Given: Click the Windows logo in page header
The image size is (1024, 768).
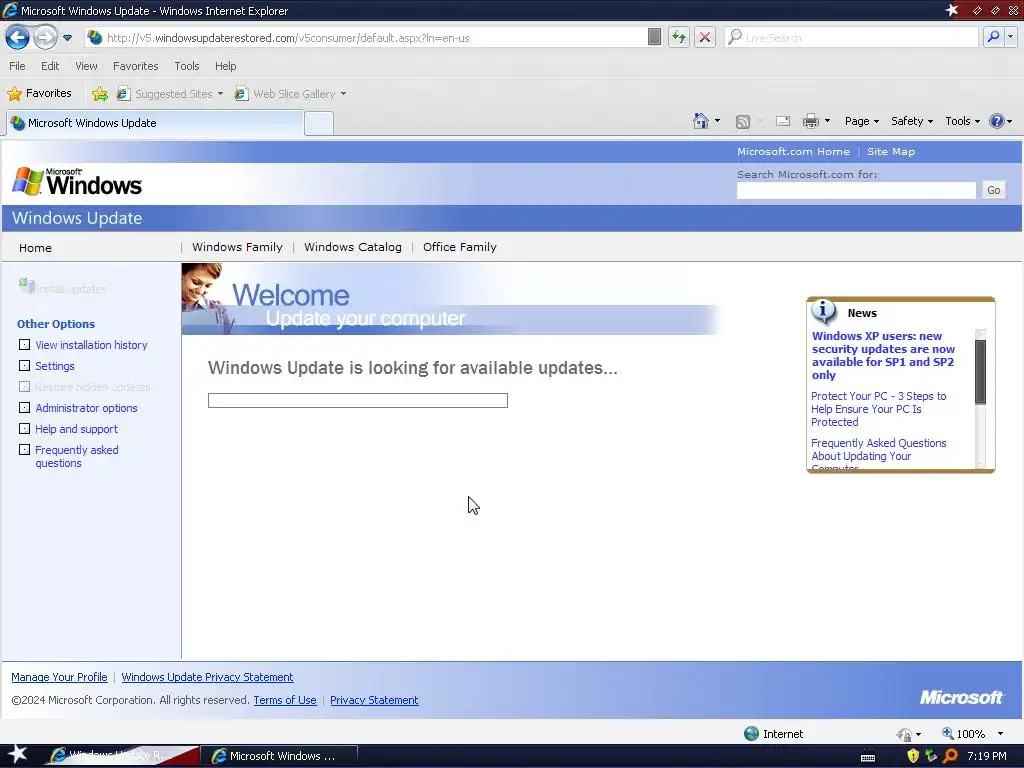Looking at the screenshot, I should tap(77, 182).
